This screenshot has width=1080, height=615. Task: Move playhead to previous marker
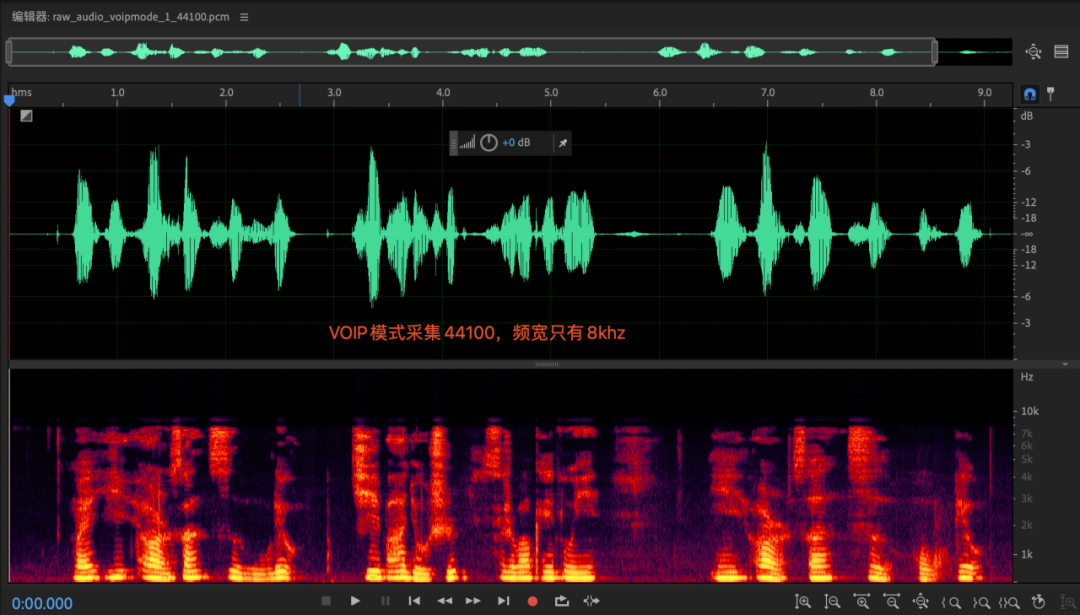(414, 601)
